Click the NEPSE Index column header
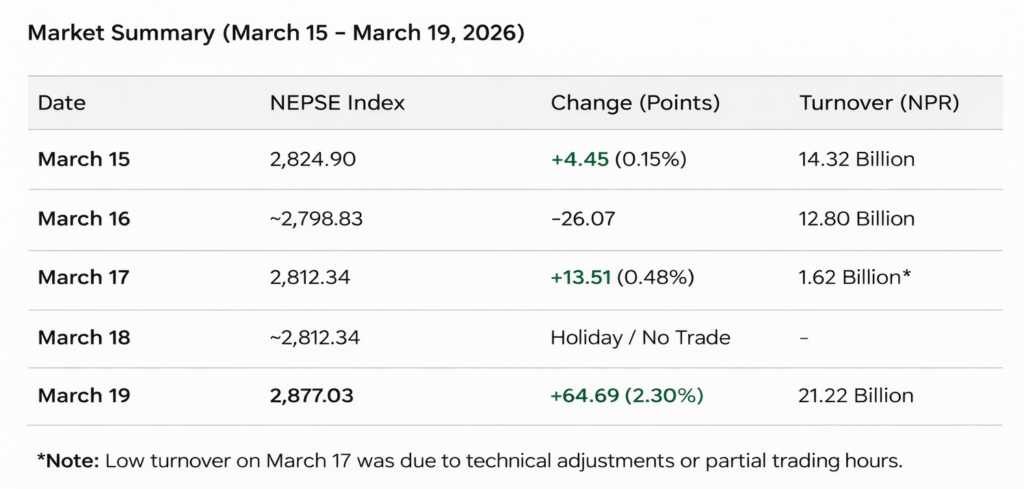This screenshot has height=489, width=1024. (337, 103)
